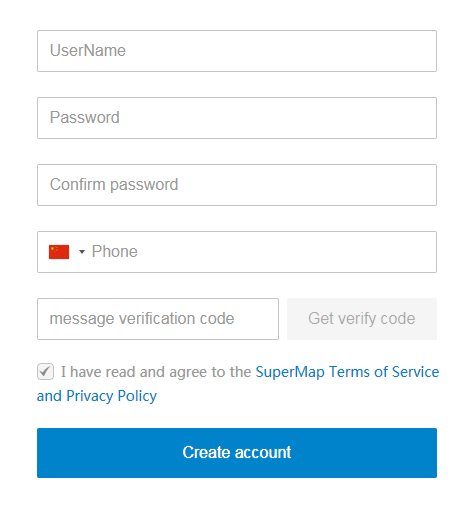Viewport: 474px width, 510px height.
Task: Click the Get verify code button
Action: [x=362, y=319]
